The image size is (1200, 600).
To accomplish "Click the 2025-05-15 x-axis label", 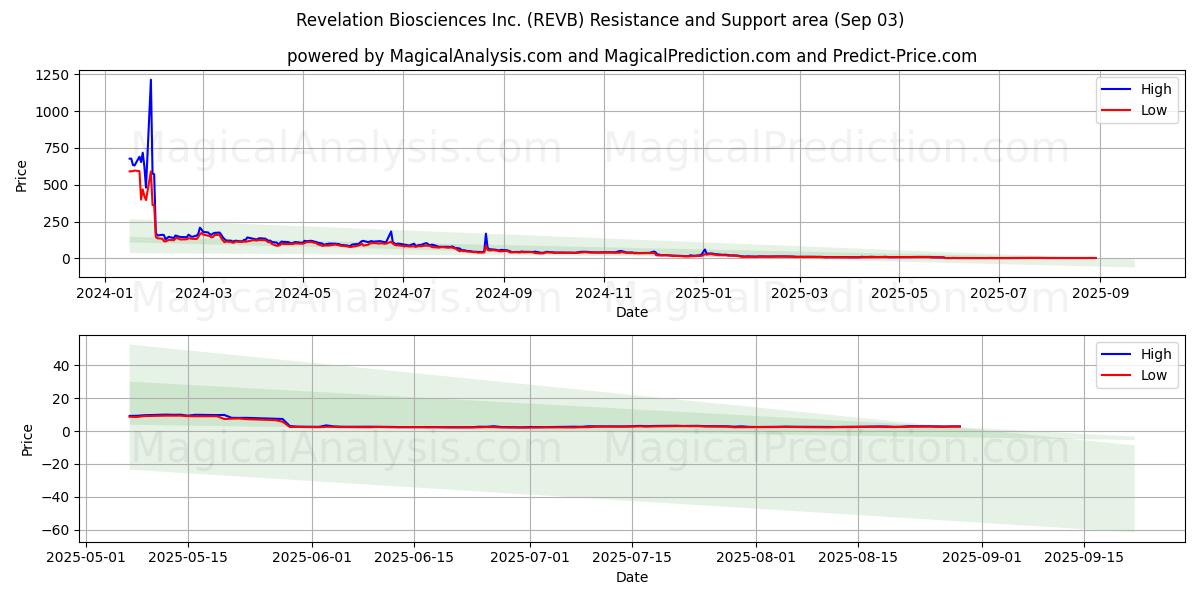I will 189,558.
